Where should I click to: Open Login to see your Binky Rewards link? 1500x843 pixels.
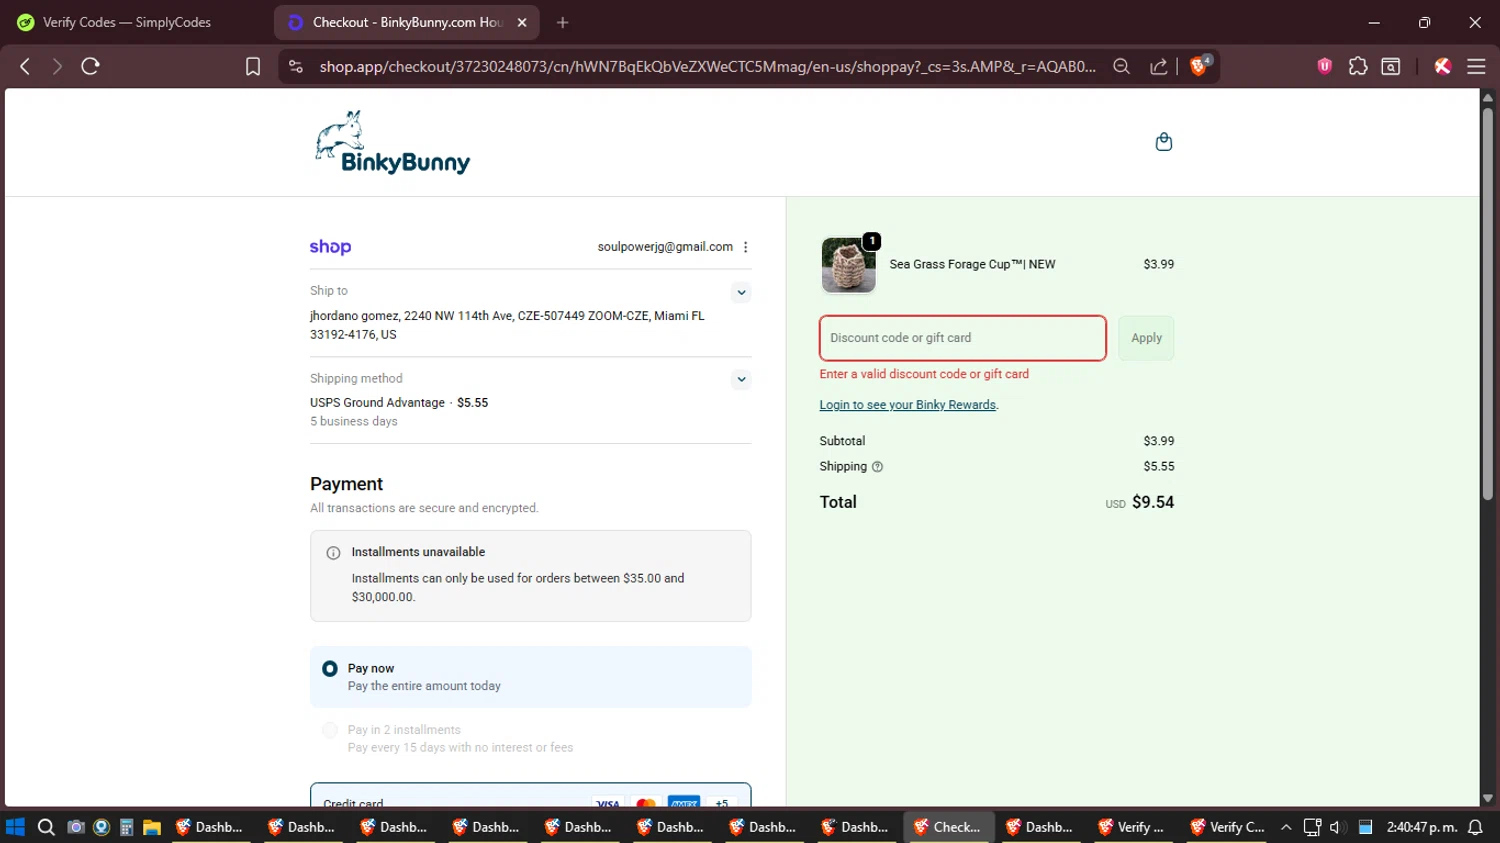[x=908, y=405]
